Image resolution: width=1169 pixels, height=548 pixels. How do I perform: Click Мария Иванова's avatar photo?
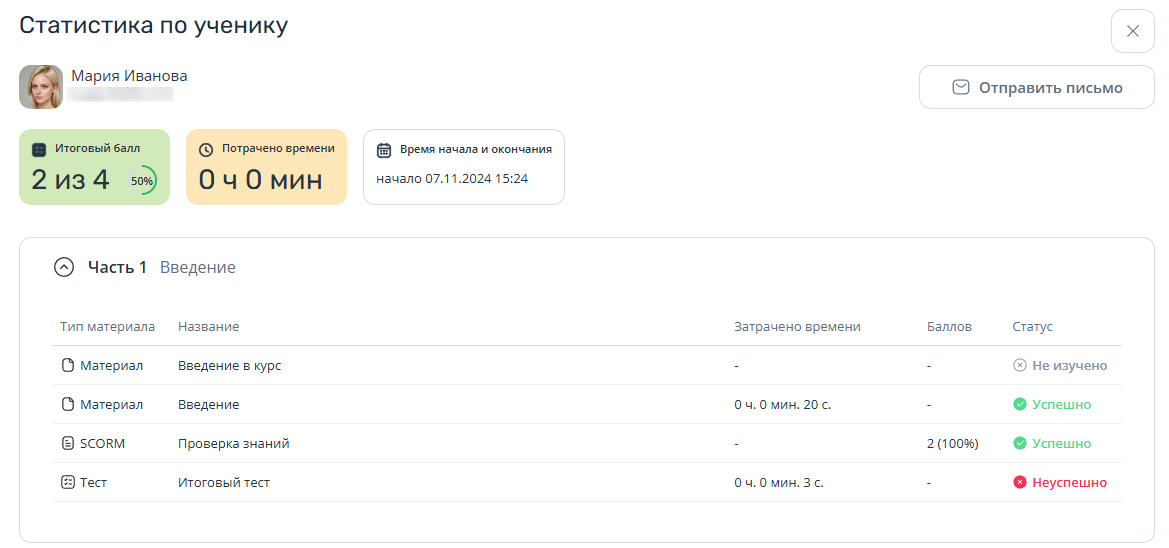click(41, 86)
